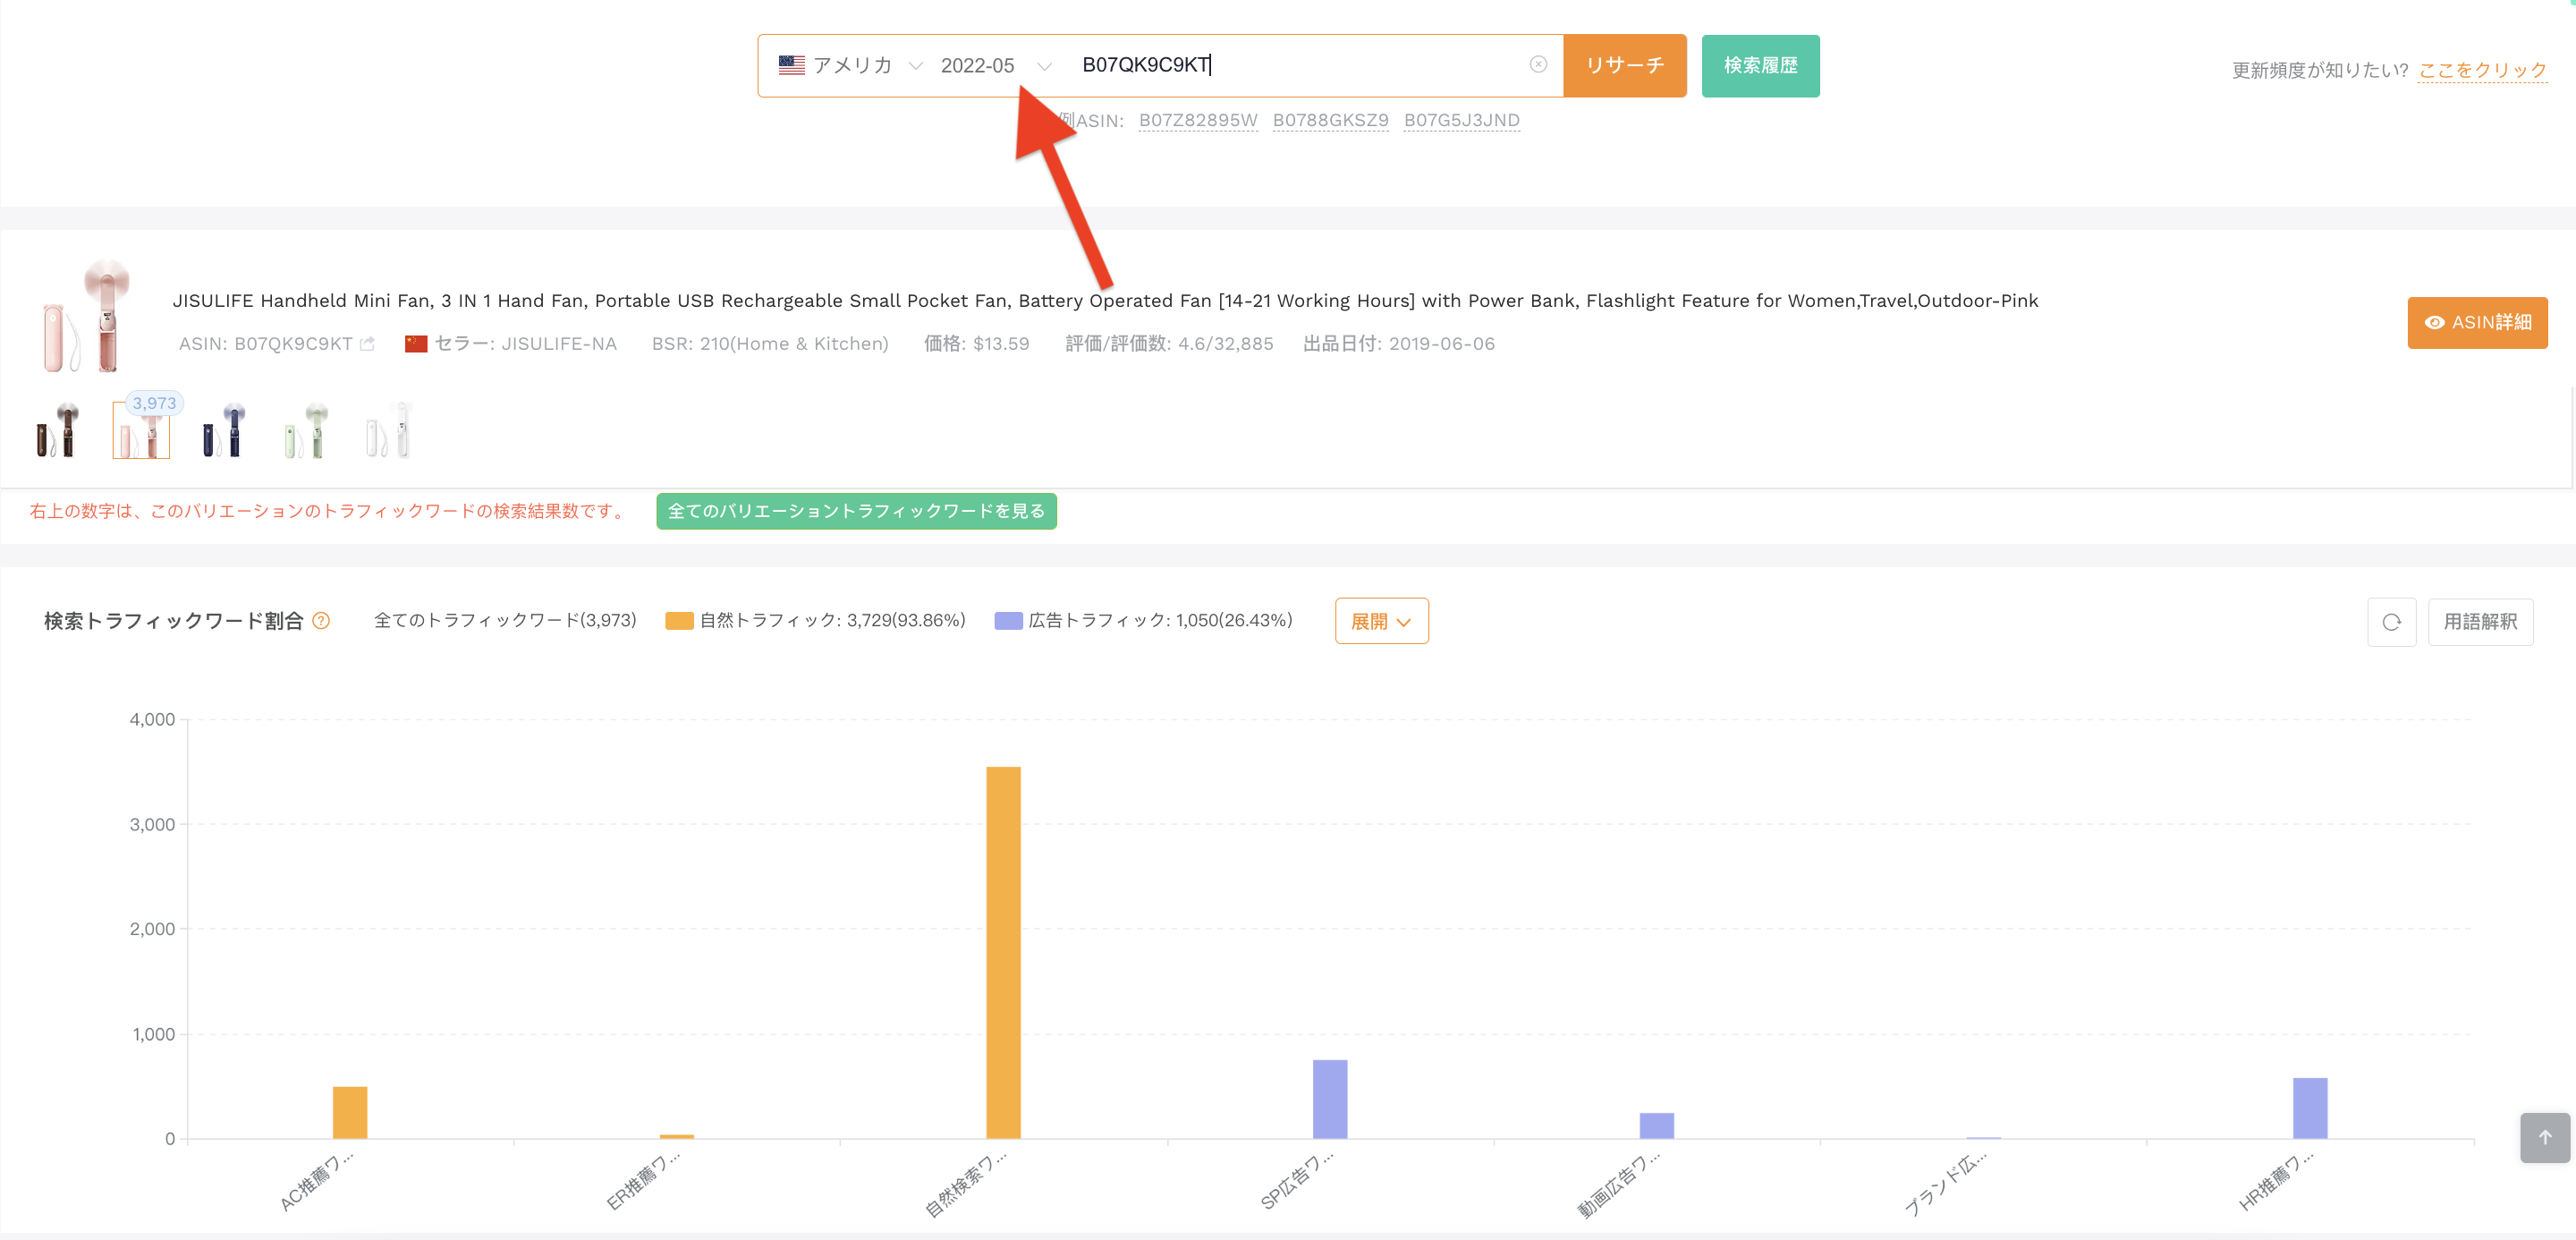Click the 評価/評価数: 4.6/32,885 text

pos(1169,344)
